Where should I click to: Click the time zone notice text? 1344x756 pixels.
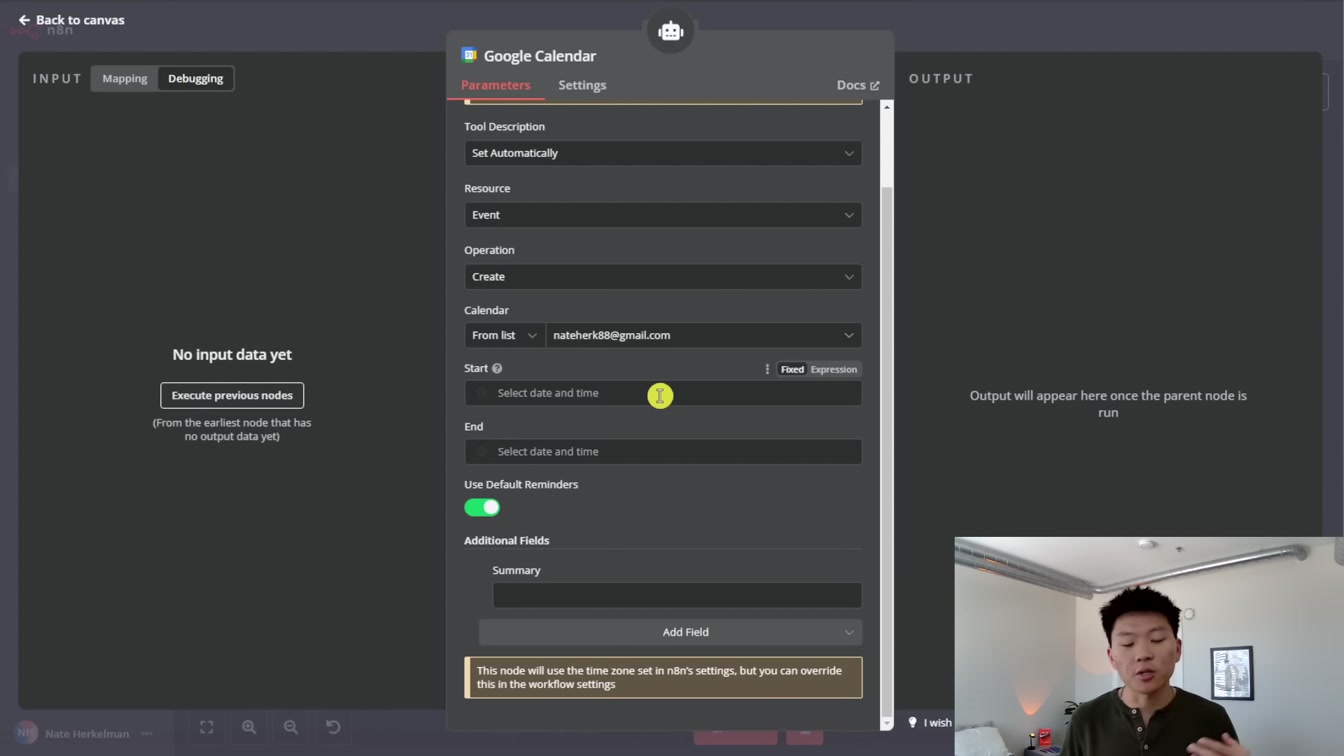click(659, 677)
